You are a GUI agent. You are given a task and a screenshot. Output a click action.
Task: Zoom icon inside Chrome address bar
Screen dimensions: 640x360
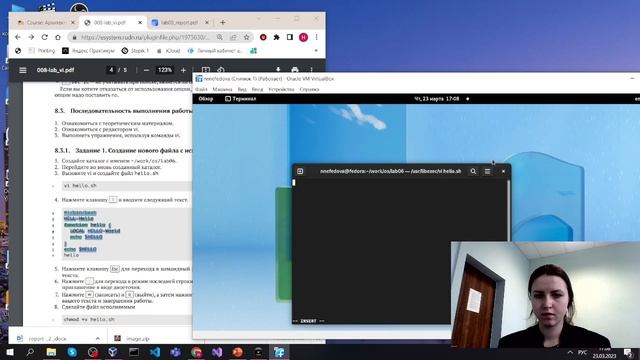point(220,37)
